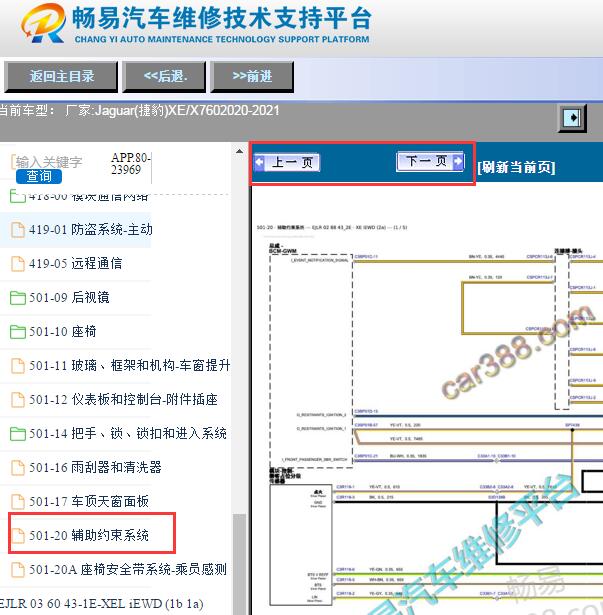Click the 返回主目录 button
This screenshot has width=603, height=615.
[61, 76]
